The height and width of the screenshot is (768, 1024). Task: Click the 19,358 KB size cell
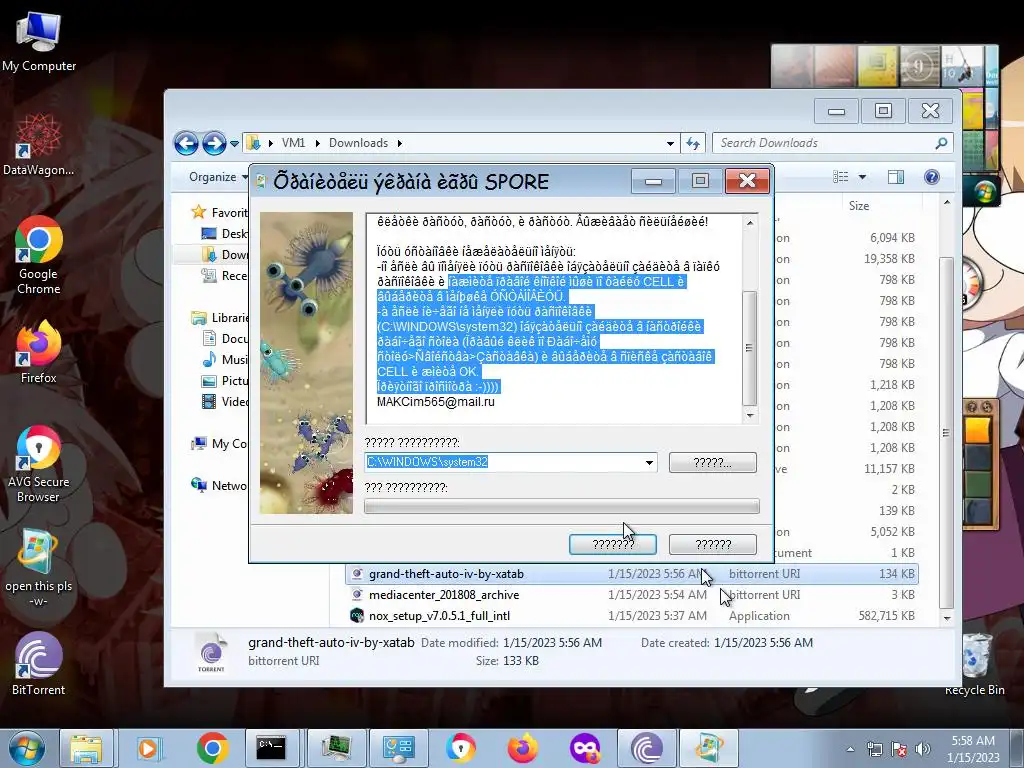click(889, 259)
